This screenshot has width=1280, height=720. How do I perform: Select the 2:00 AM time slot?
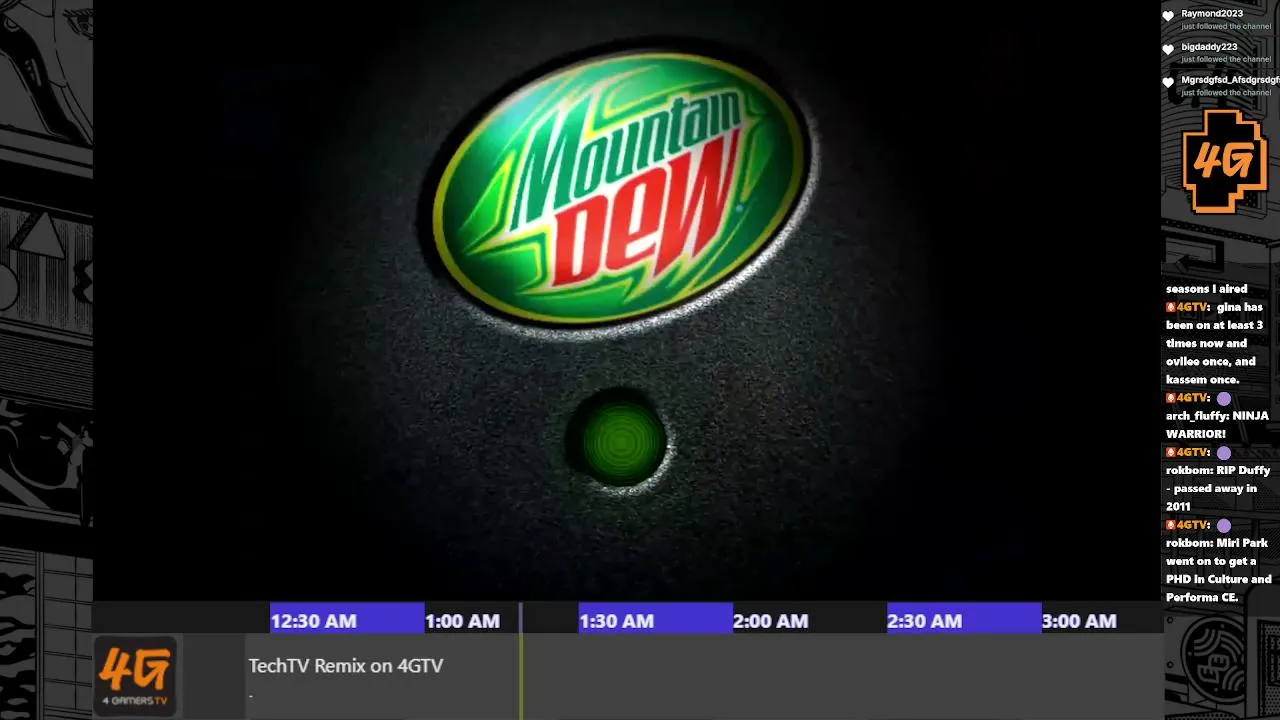[x=809, y=620]
